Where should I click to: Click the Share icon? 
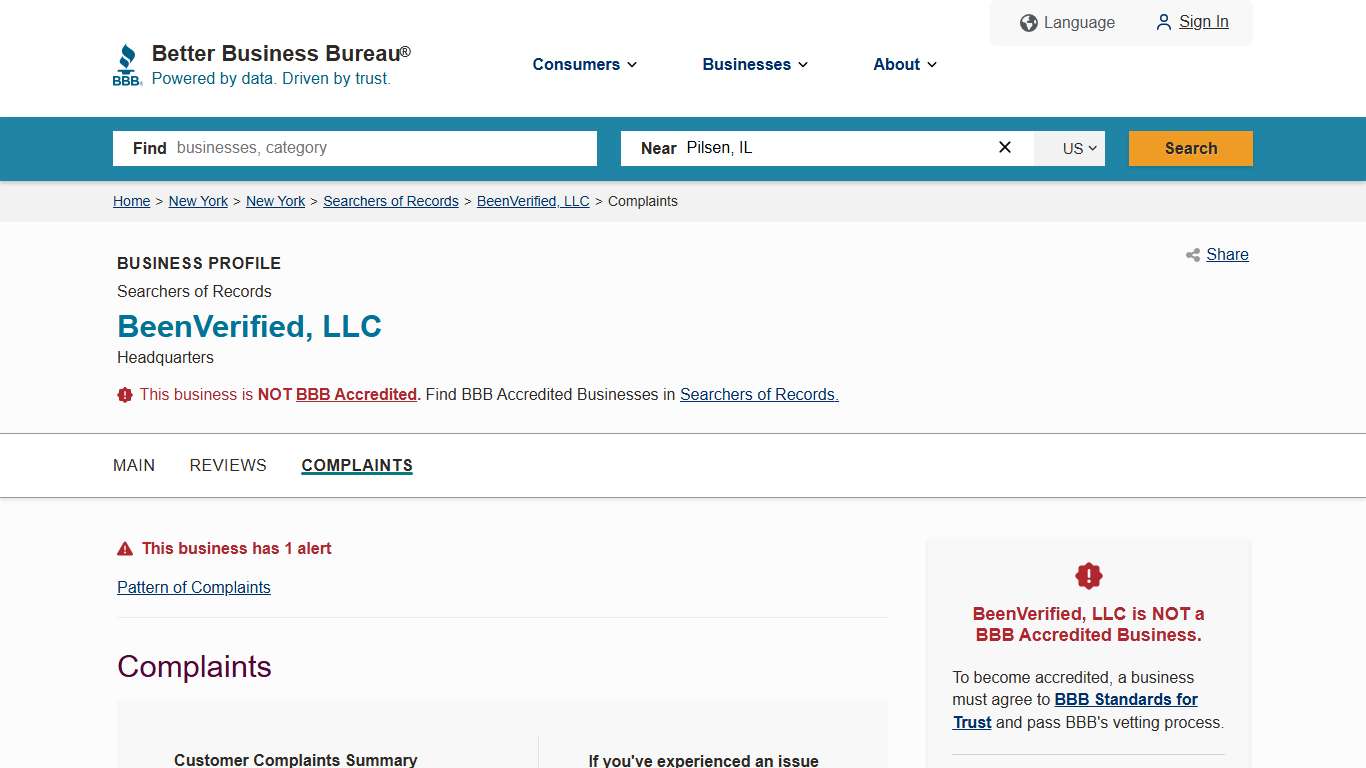click(x=1191, y=255)
